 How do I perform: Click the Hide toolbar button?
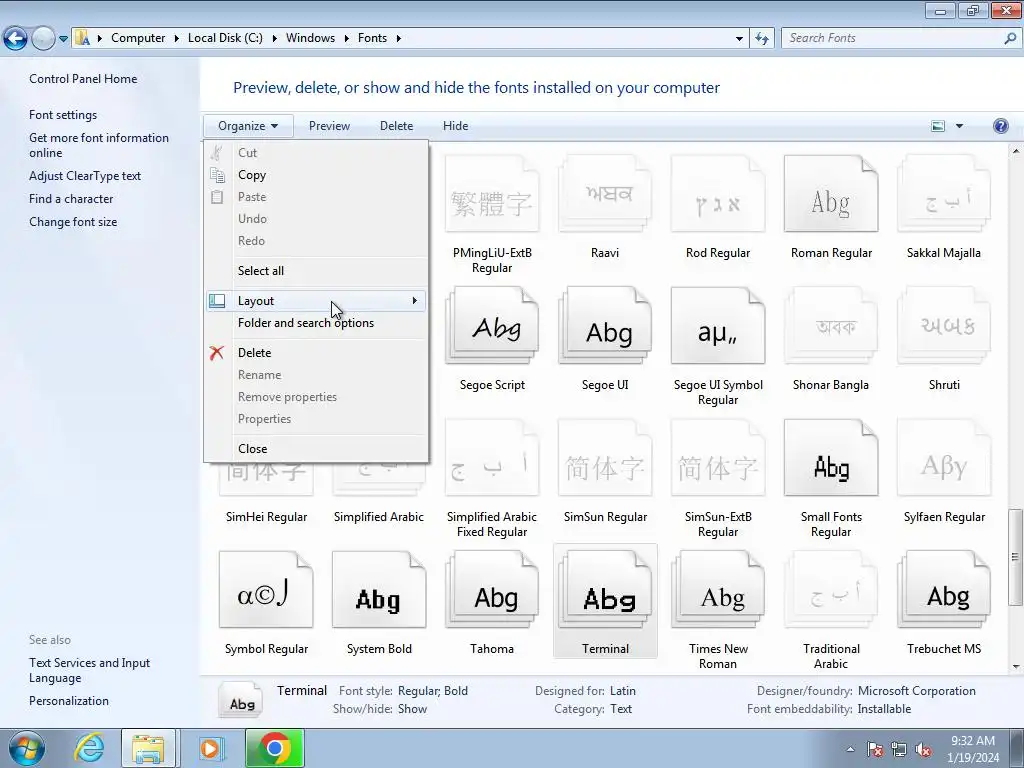pos(455,126)
